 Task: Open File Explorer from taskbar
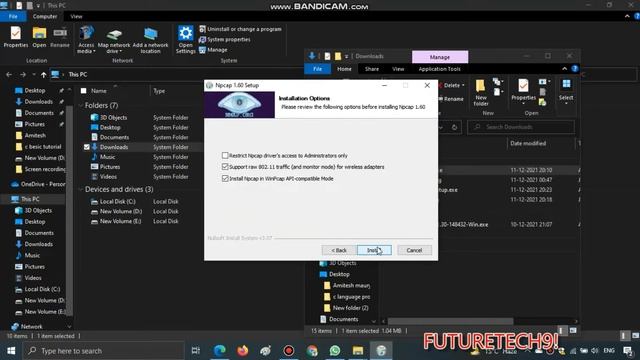coord(358,350)
